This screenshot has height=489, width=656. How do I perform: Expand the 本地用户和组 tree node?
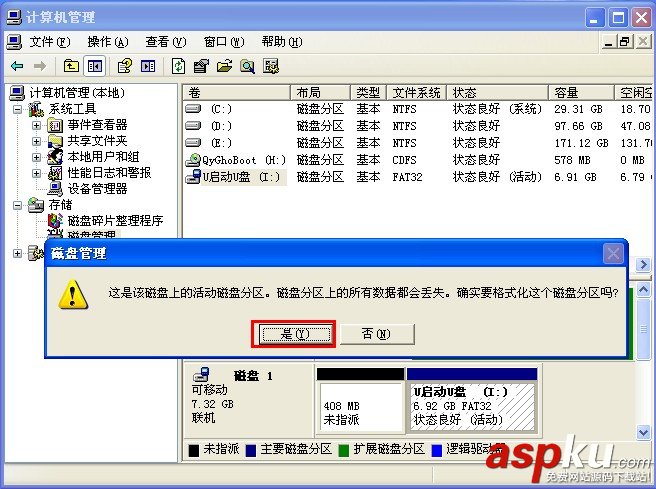36,157
